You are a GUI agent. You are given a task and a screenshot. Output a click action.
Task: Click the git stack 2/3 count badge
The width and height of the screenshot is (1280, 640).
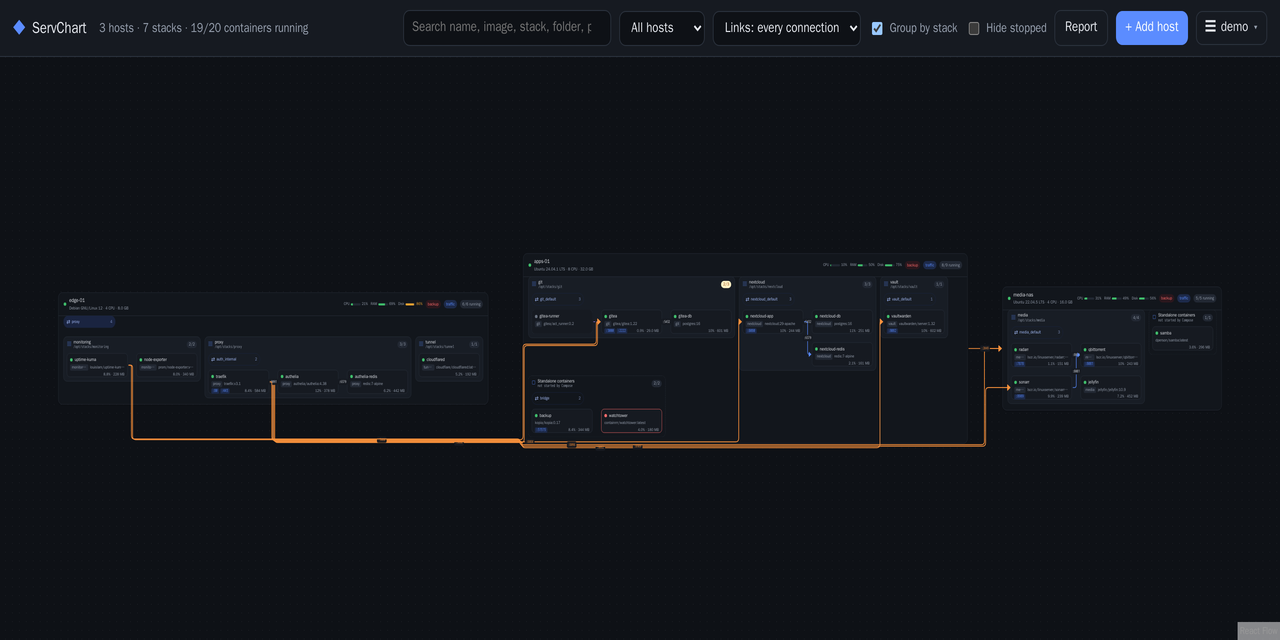726,284
